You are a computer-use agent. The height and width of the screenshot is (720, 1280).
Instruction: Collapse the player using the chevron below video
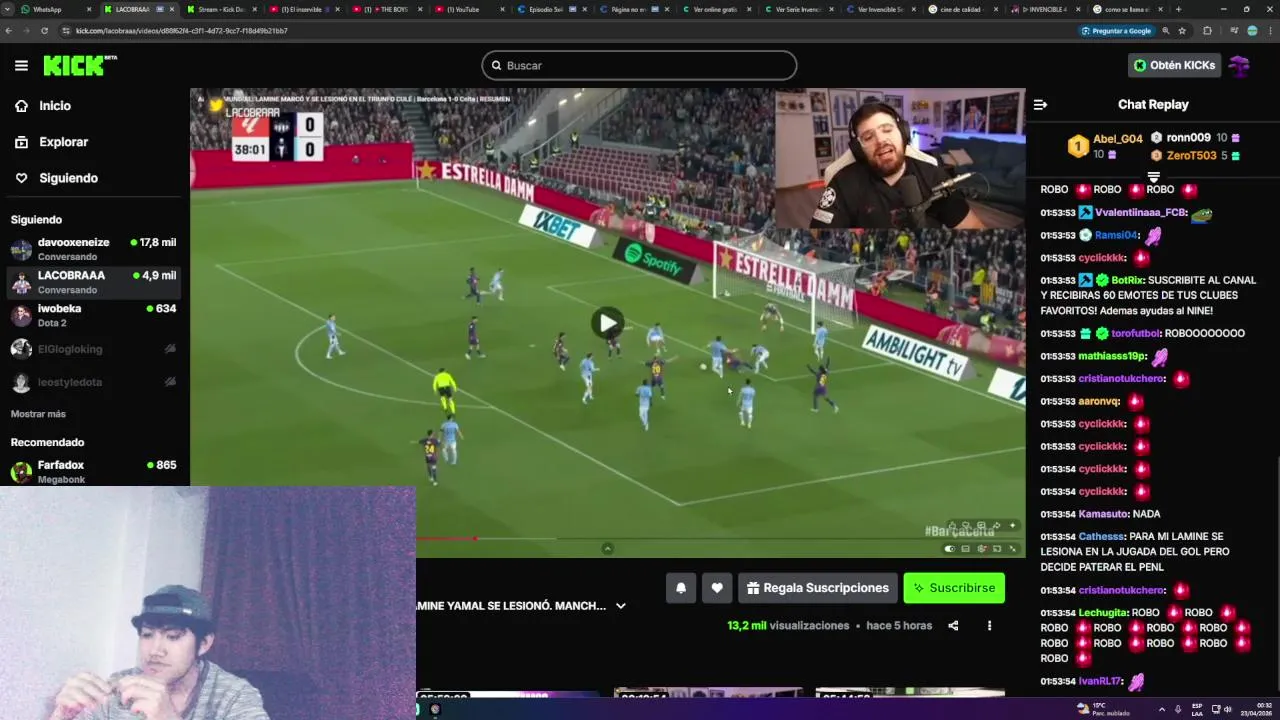[x=607, y=548]
